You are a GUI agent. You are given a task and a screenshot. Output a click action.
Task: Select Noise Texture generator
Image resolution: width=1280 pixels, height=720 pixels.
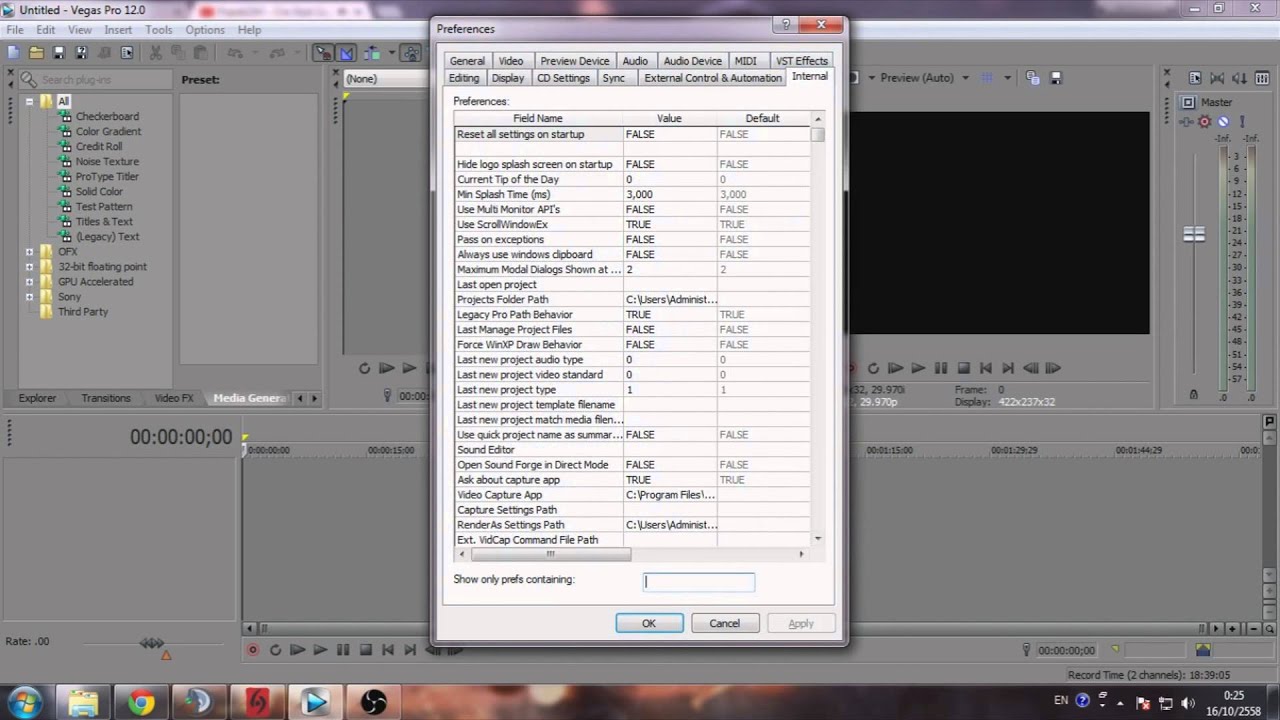(x=107, y=162)
